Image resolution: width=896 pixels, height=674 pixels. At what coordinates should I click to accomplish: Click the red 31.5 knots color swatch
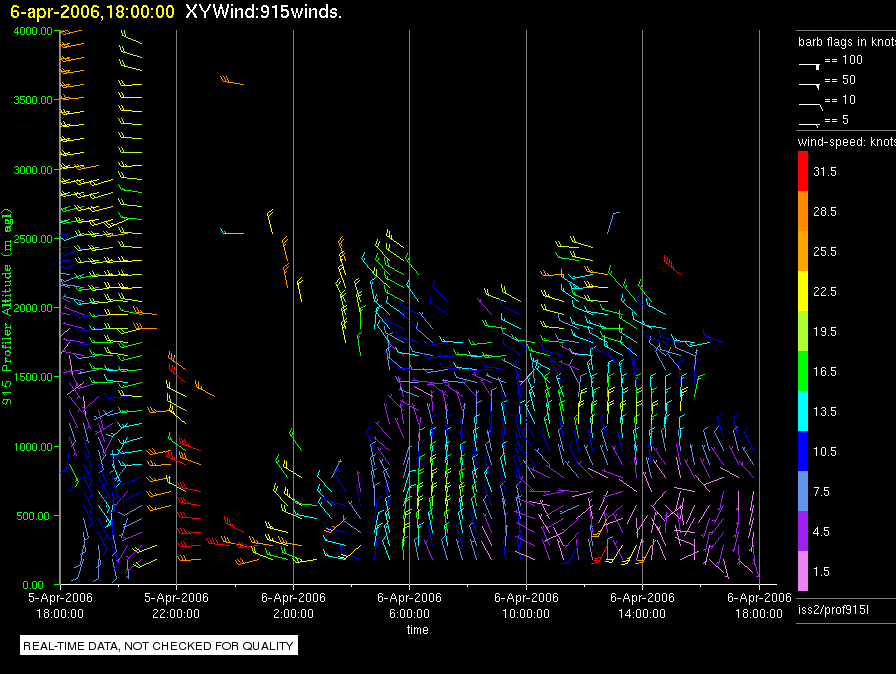[803, 171]
